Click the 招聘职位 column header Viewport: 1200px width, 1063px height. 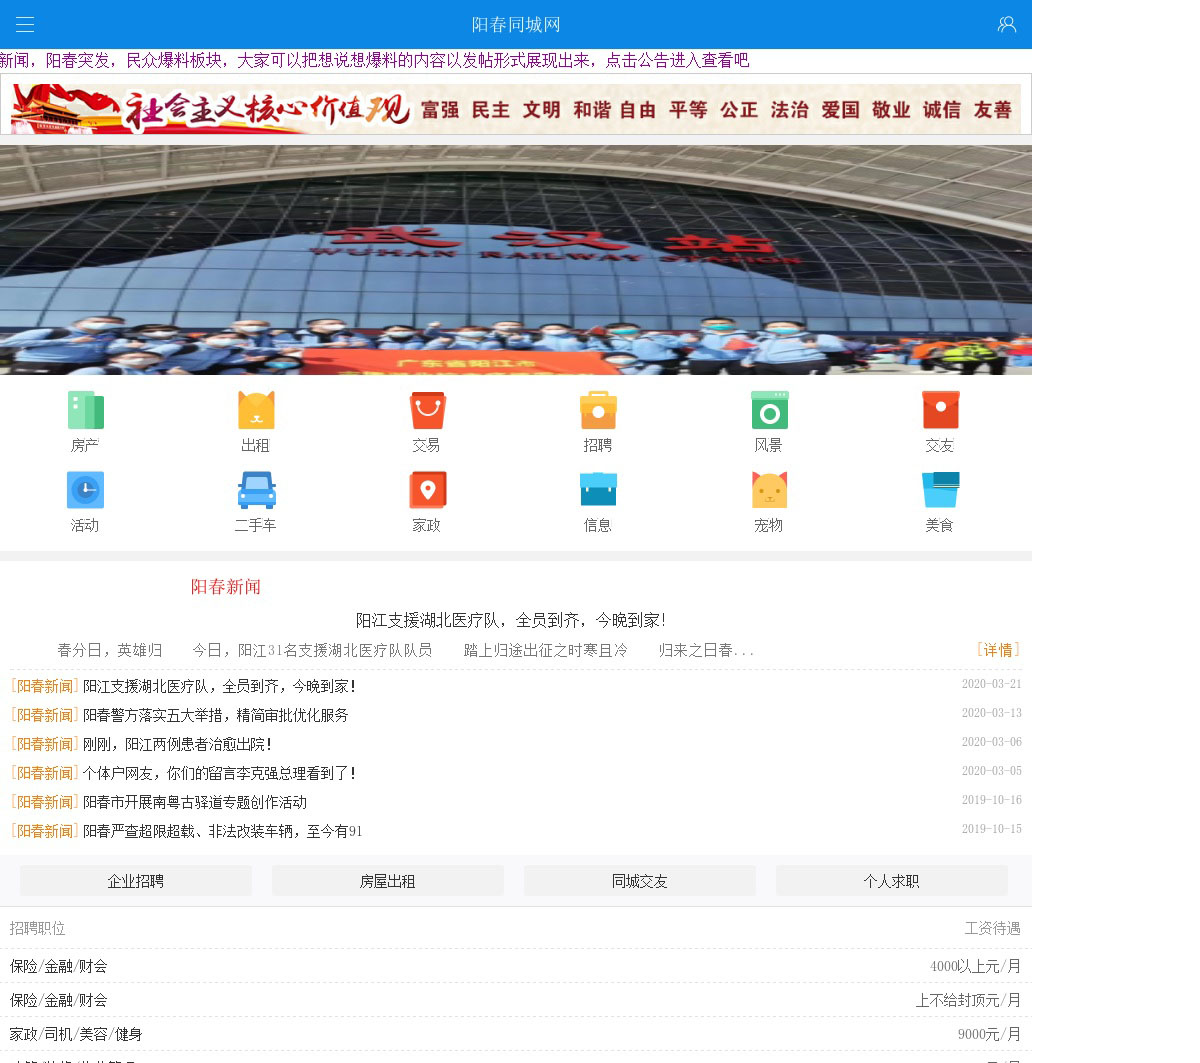coord(38,928)
